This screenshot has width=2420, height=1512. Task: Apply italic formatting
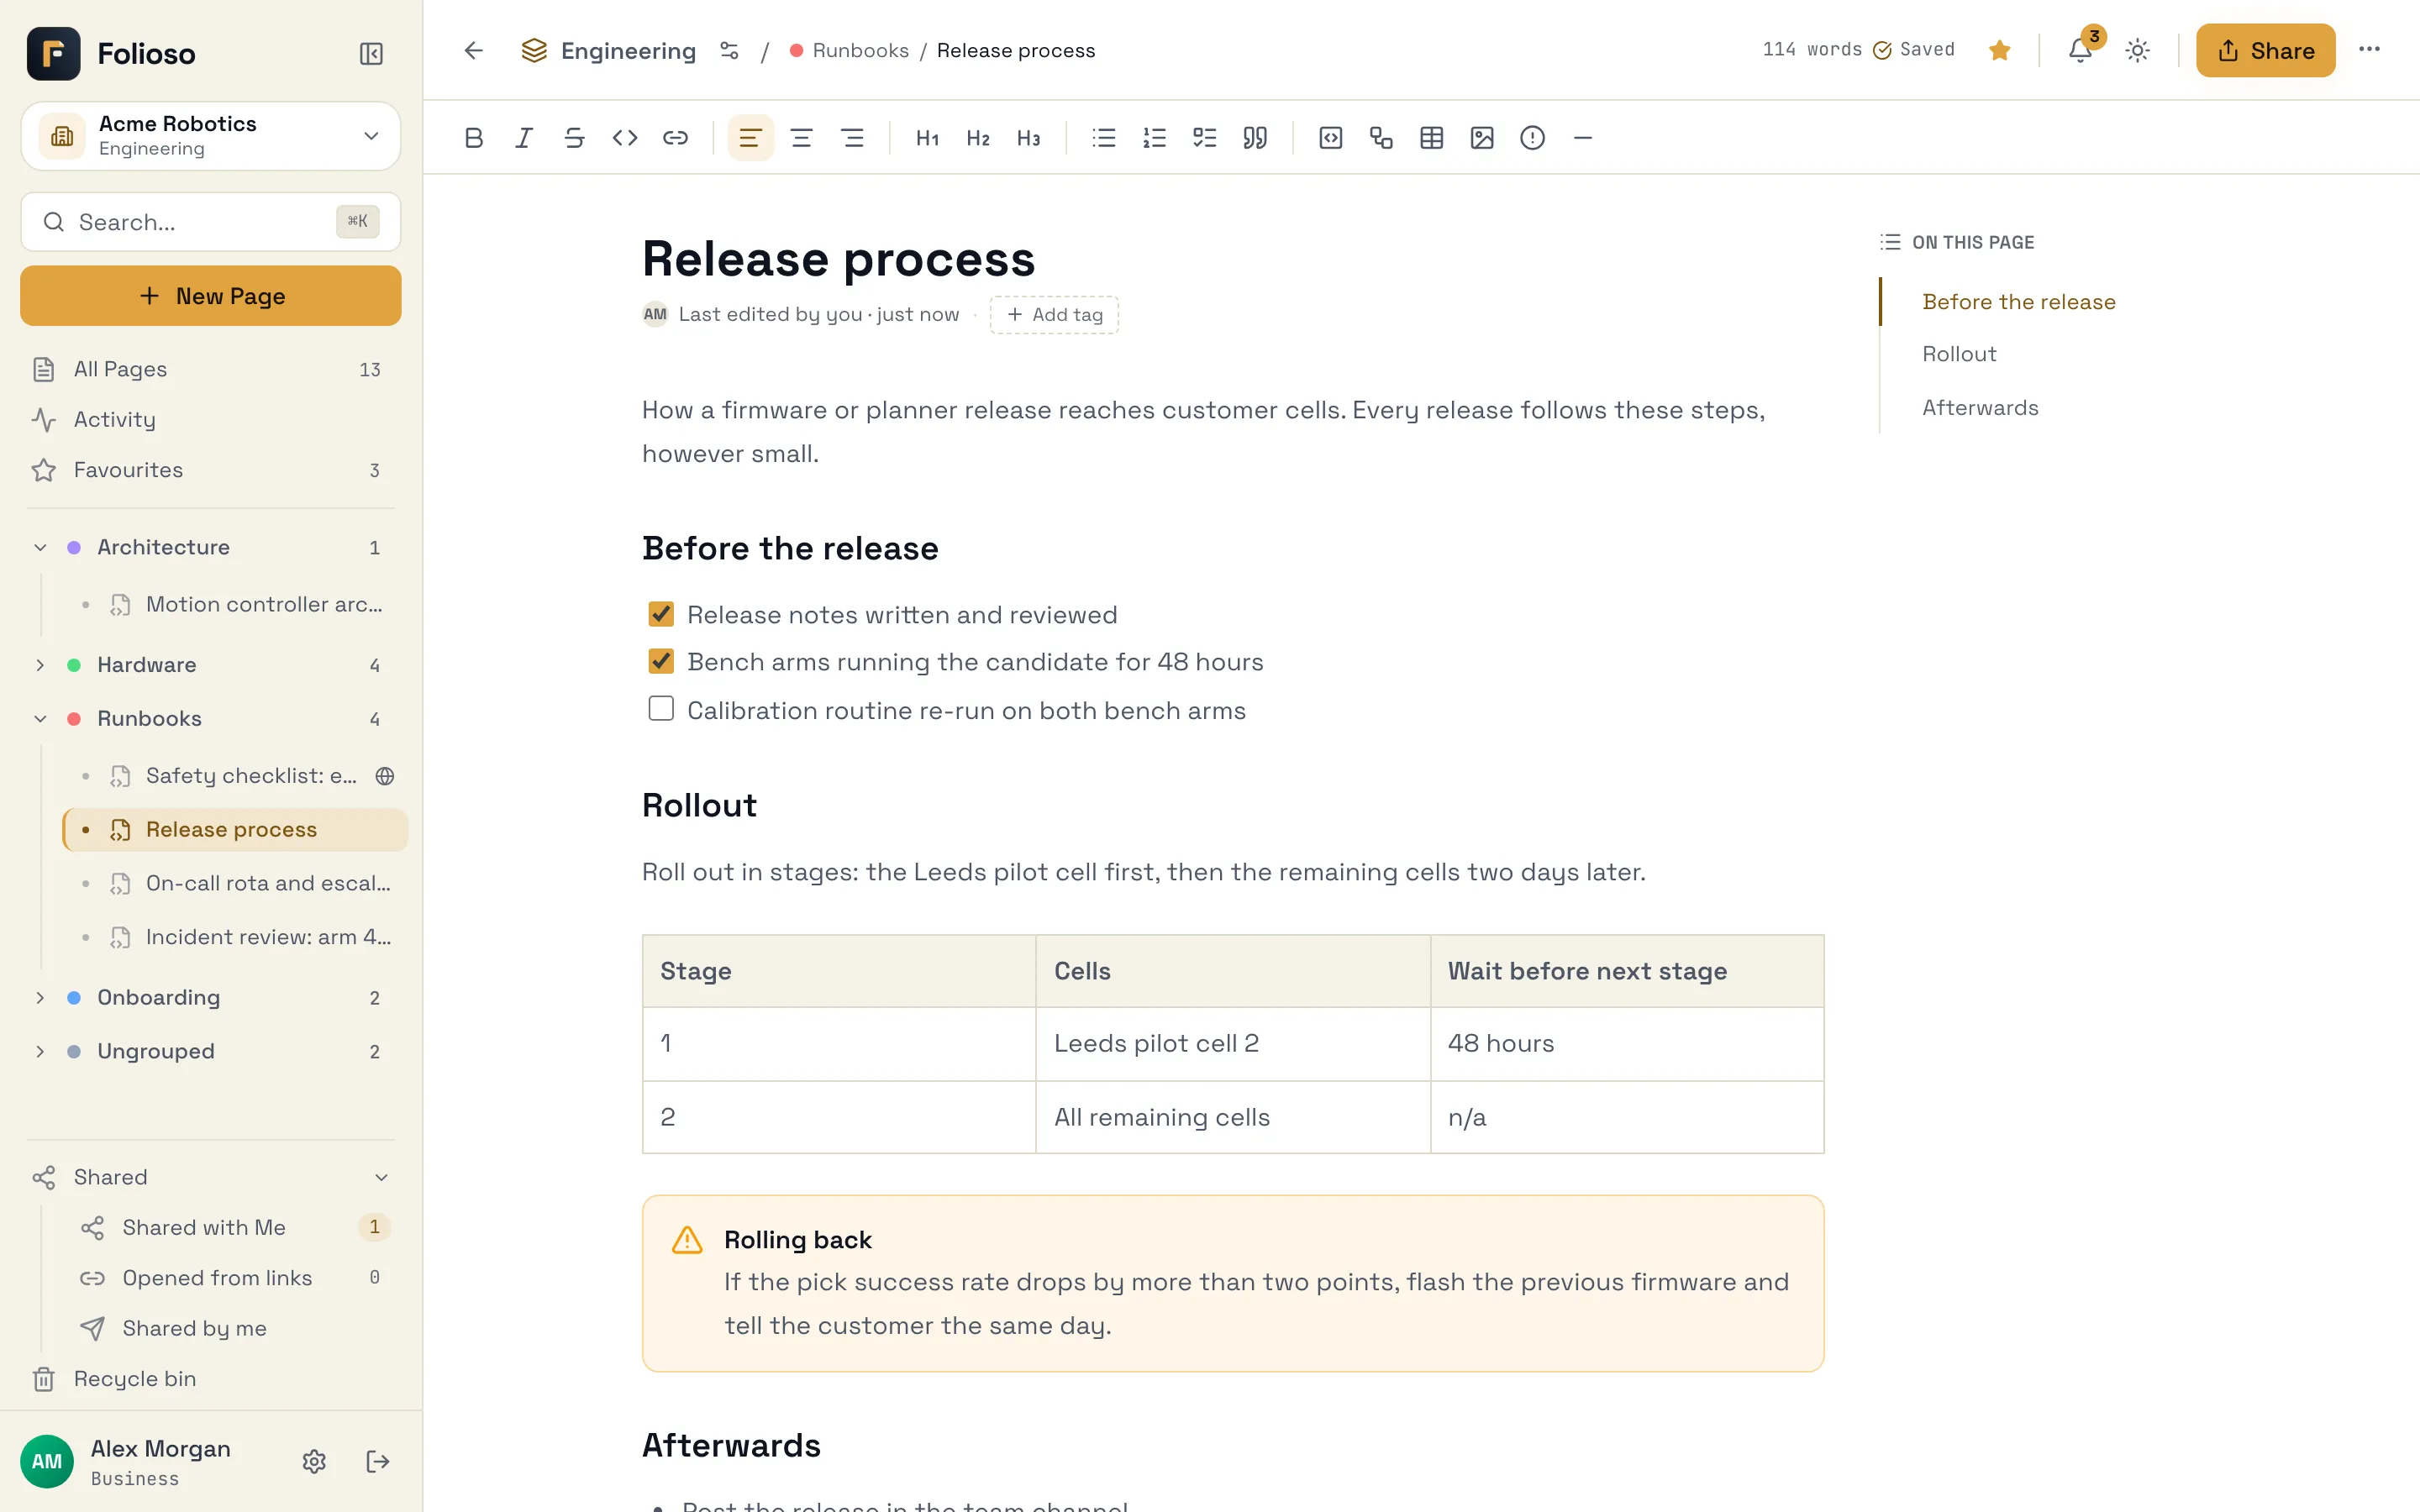[x=524, y=138]
